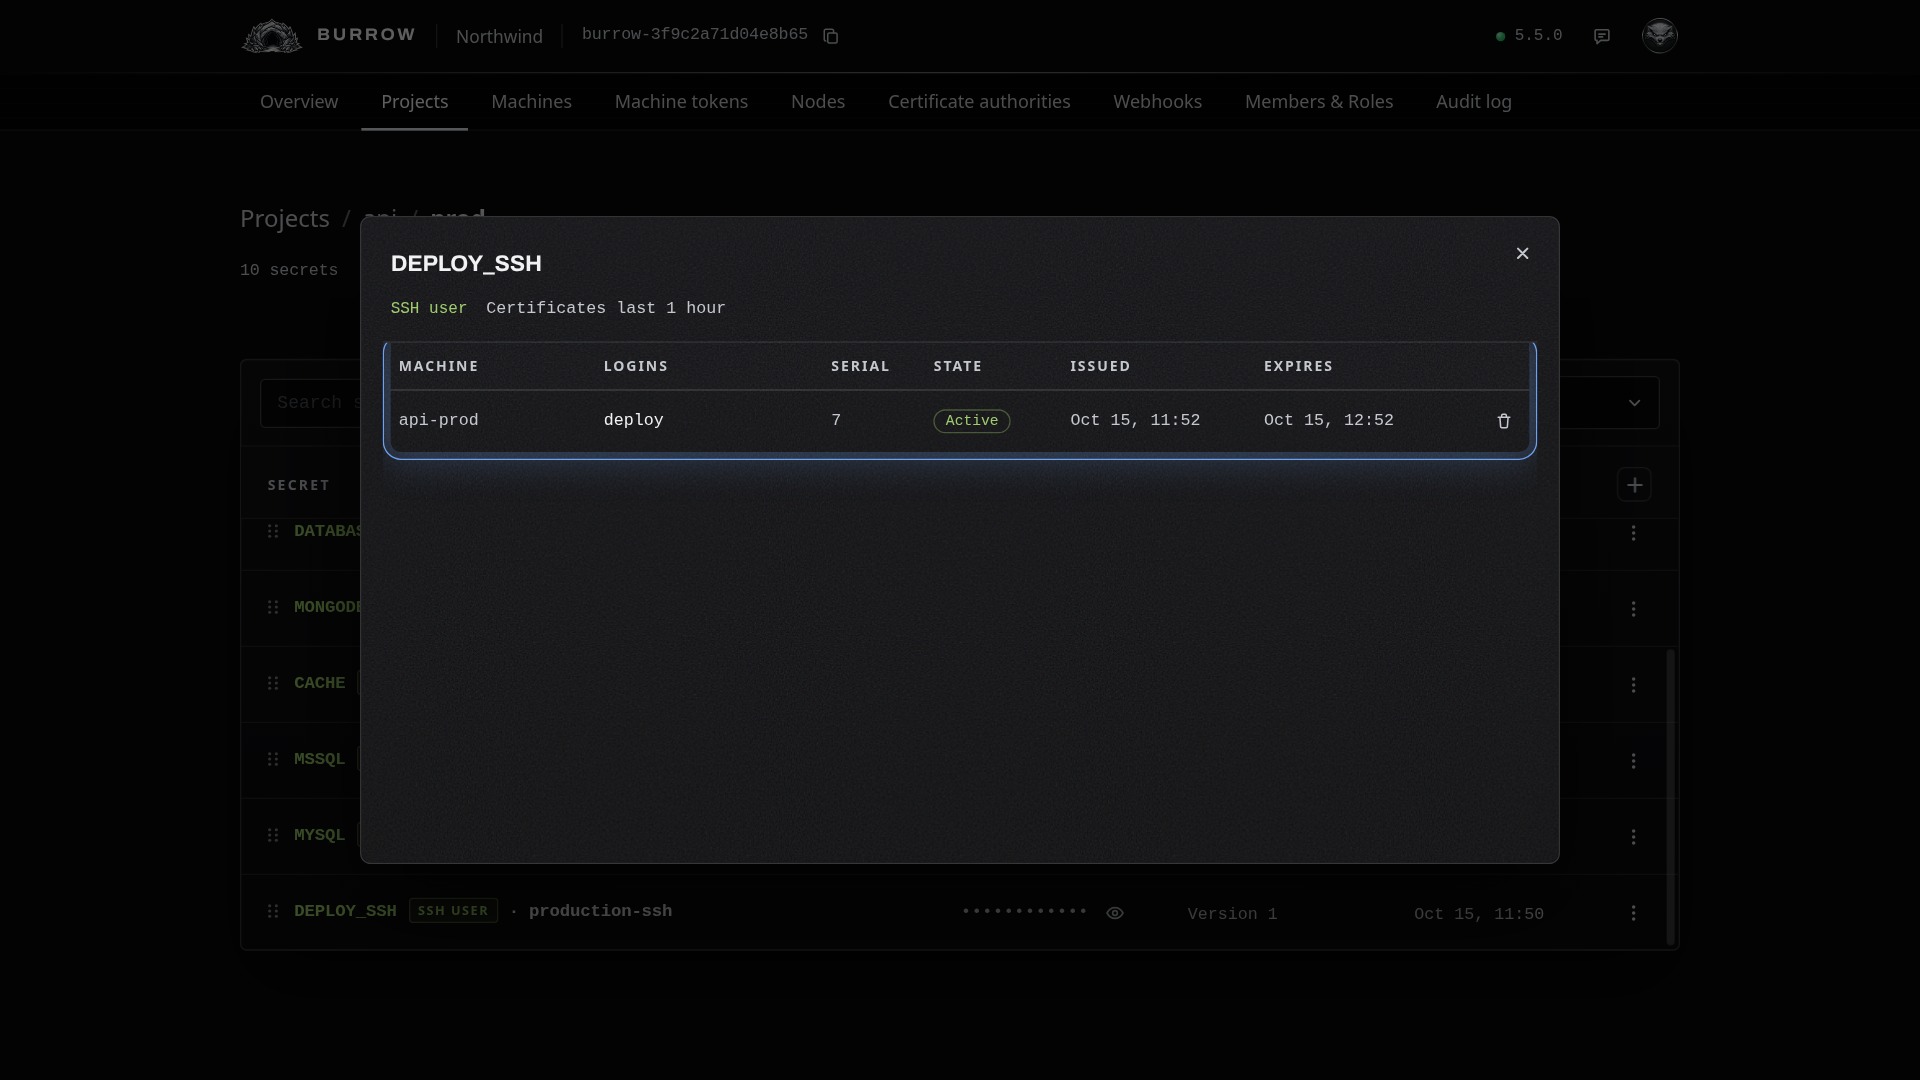Open more options for DATABASE row

coord(1633,533)
